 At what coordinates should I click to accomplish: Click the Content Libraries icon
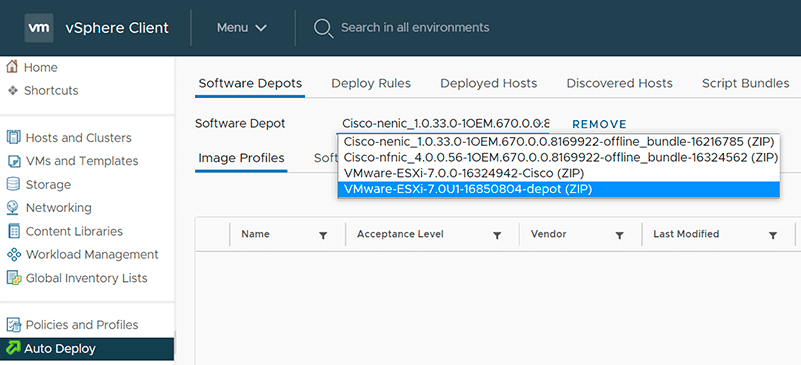point(14,231)
